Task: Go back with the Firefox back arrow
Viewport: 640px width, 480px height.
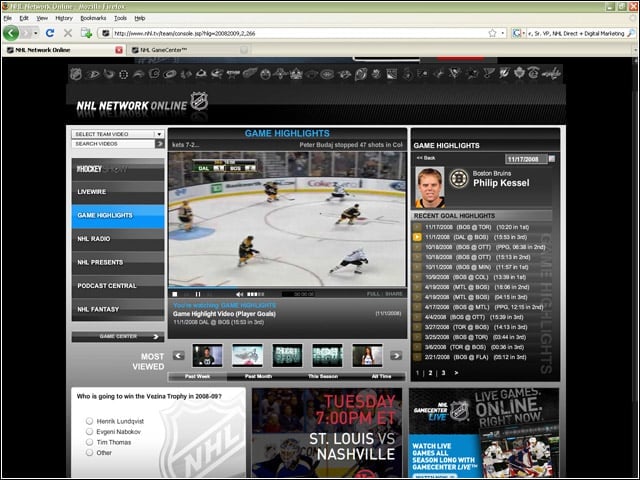Action: click(x=11, y=33)
